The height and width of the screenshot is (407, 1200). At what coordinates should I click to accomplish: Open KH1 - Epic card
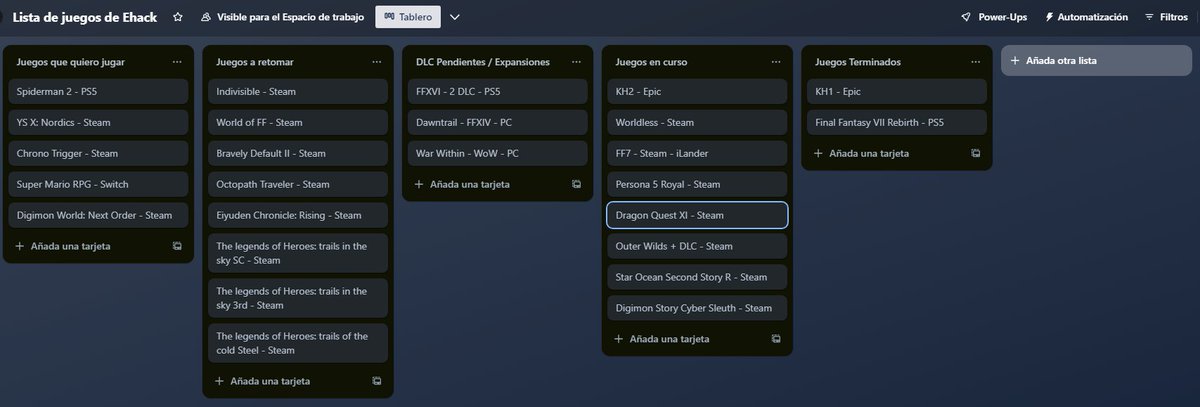[897, 92]
